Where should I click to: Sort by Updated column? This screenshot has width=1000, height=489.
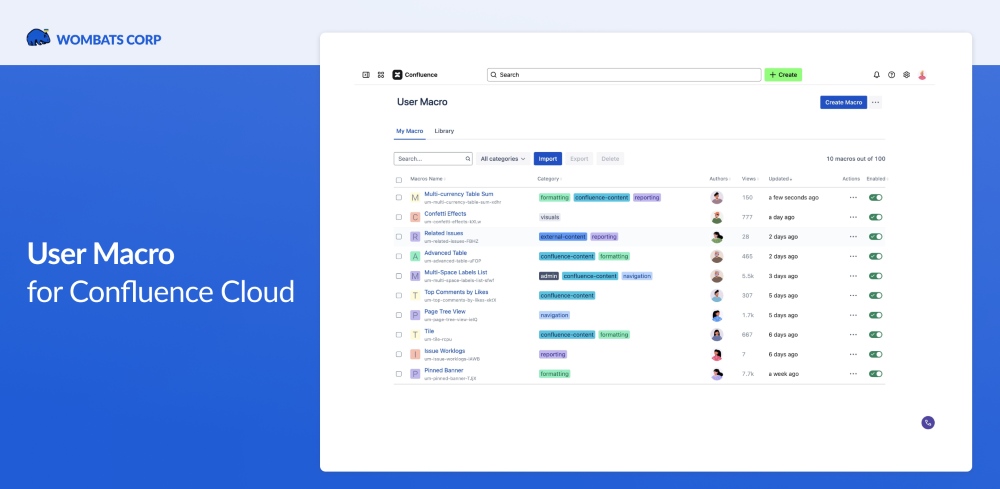(781, 179)
